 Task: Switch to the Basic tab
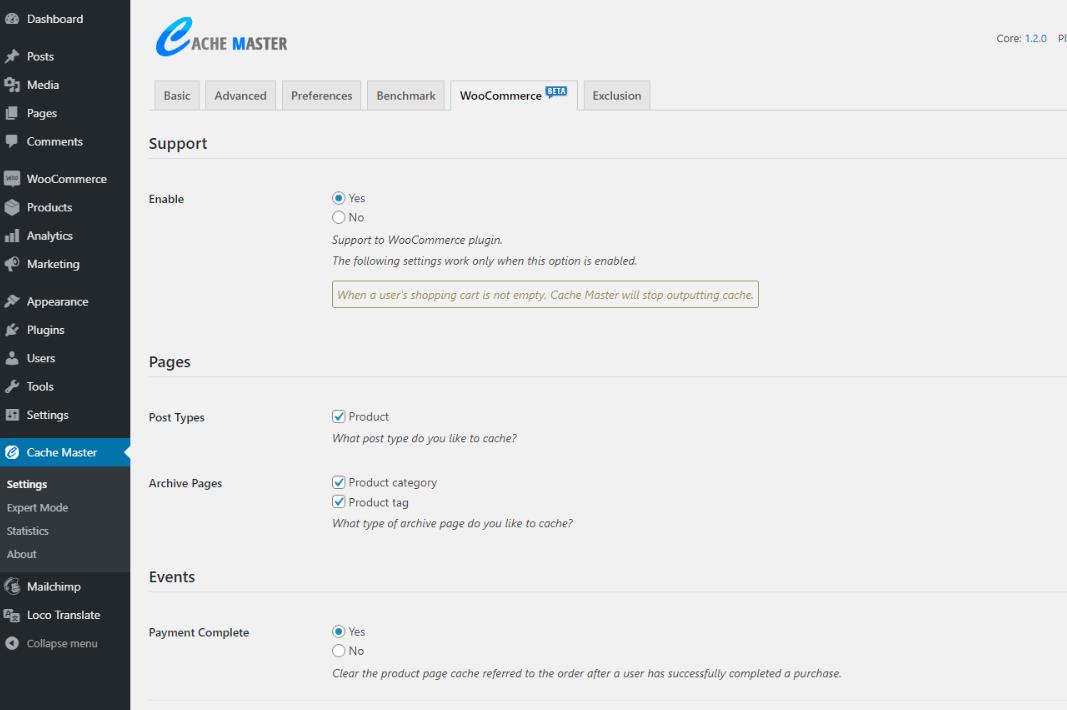coord(177,96)
